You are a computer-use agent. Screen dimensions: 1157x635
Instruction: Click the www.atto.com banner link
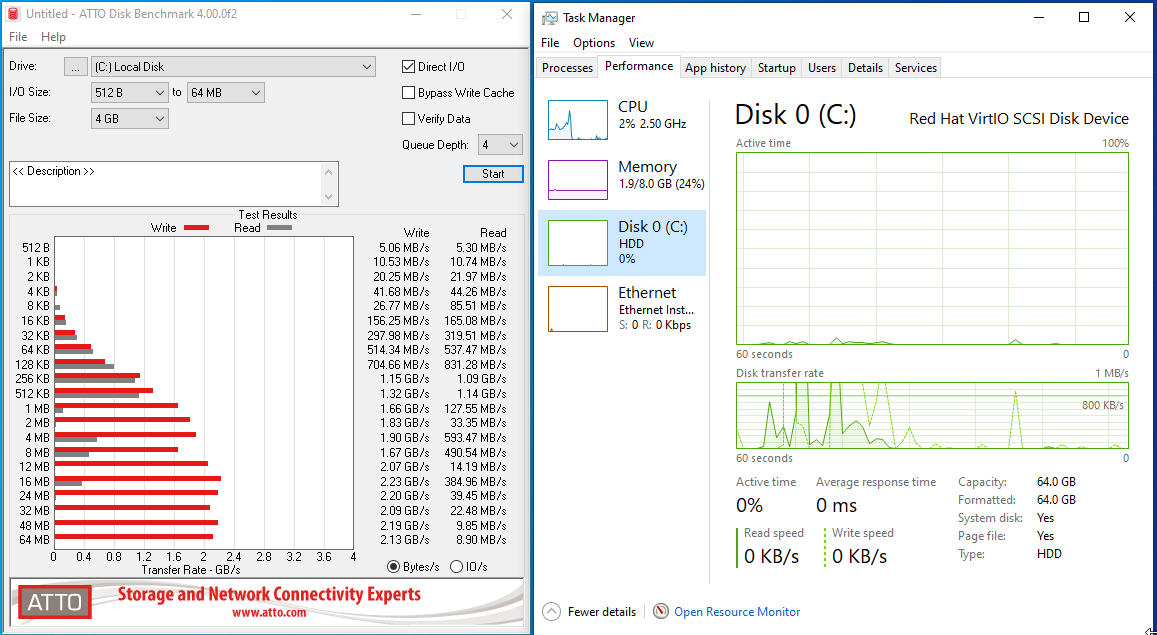(x=269, y=612)
